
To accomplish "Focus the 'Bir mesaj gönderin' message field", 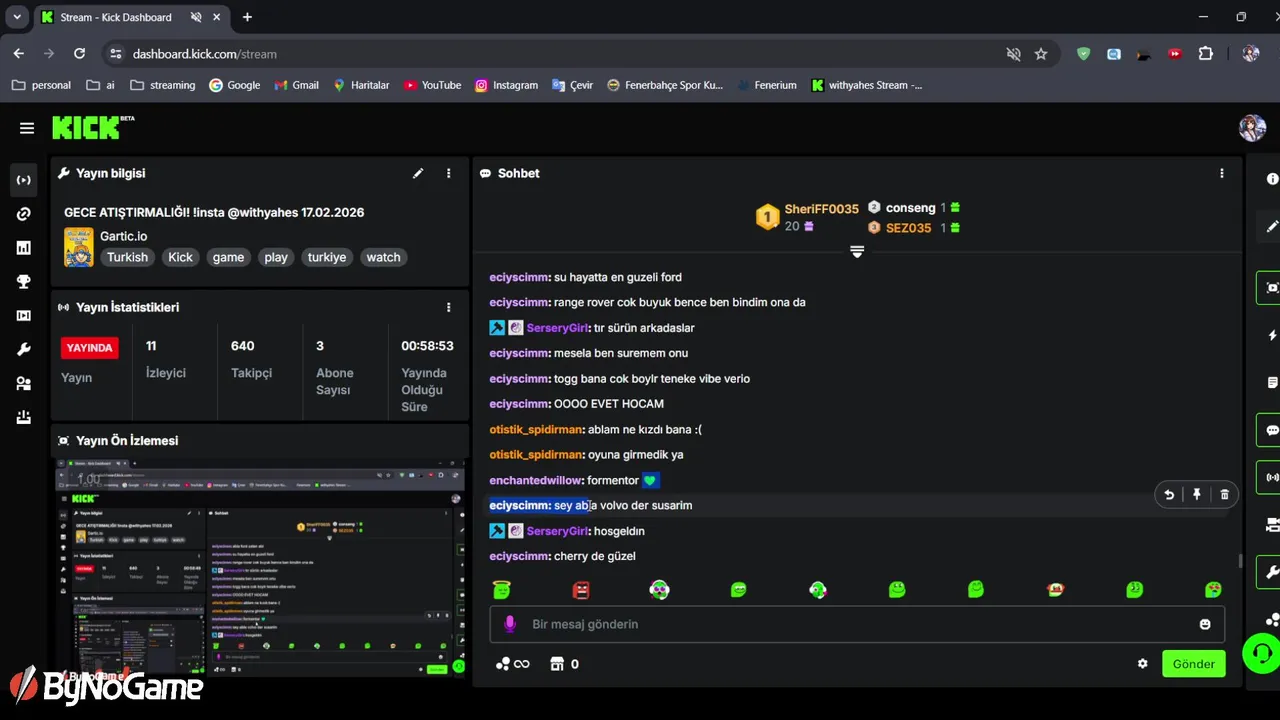I will [x=857, y=624].
